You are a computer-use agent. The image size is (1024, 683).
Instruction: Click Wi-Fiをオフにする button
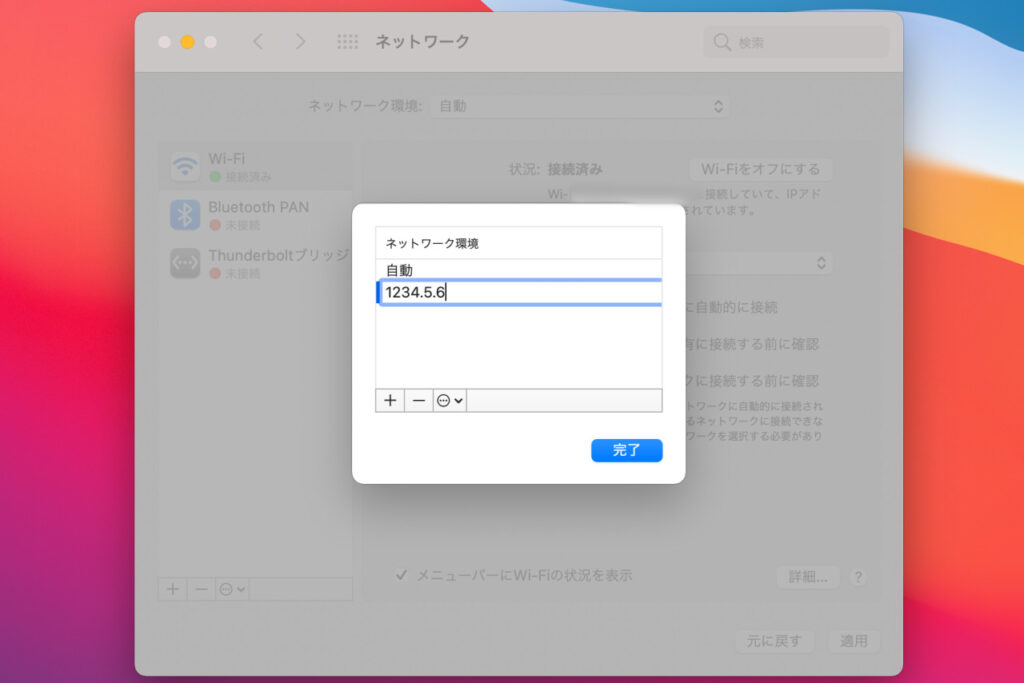tap(760, 169)
